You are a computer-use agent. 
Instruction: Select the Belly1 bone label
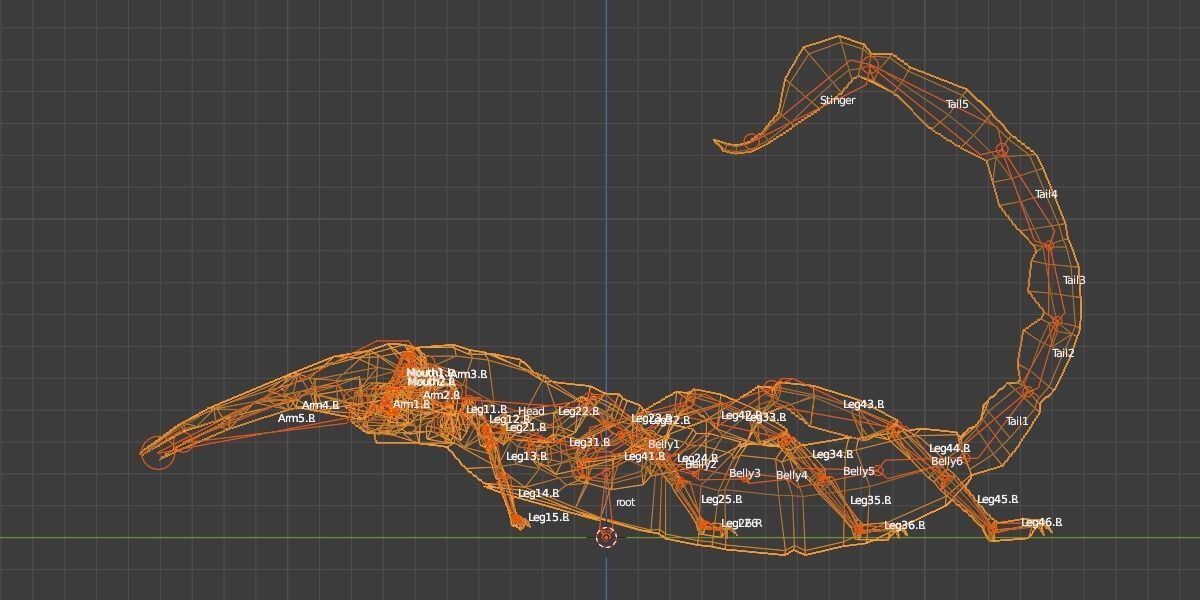(x=664, y=444)
